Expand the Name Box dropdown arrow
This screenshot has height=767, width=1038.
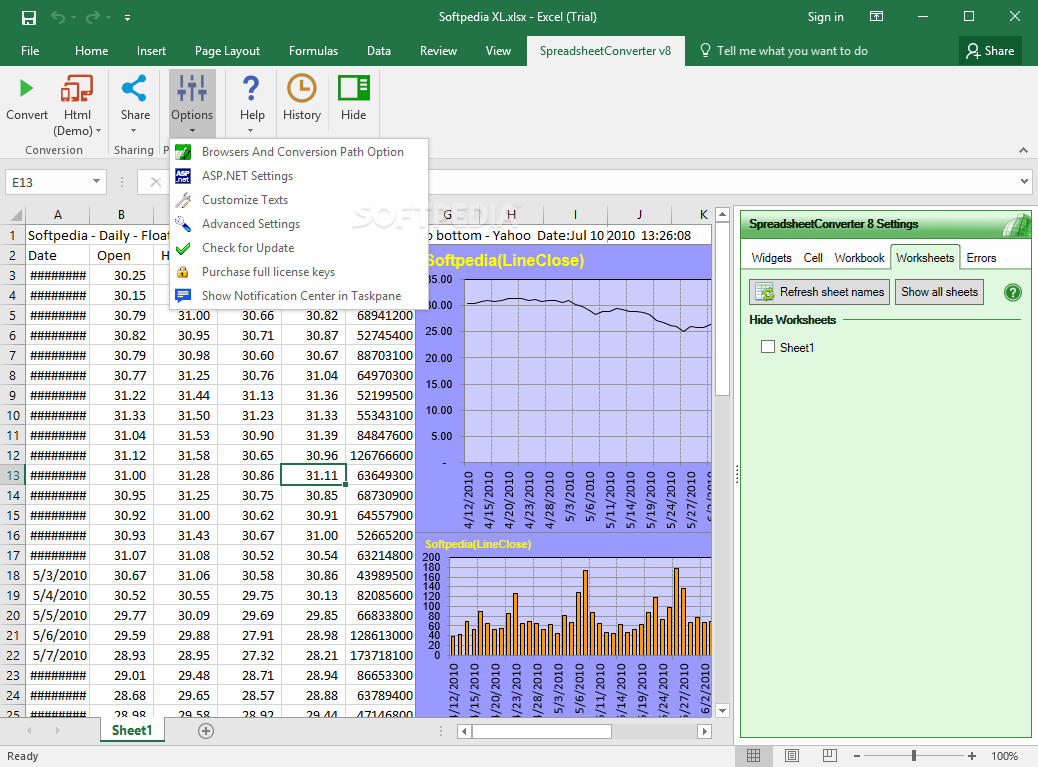click(x=97, y=181)
